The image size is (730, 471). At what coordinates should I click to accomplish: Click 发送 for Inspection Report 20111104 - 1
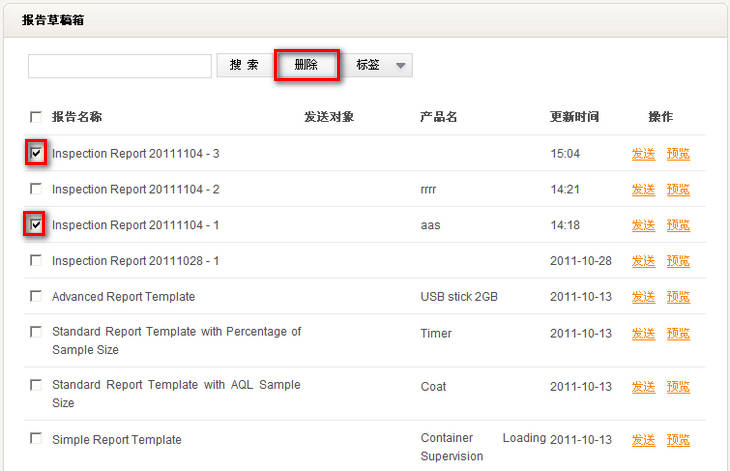coord(643,226)
